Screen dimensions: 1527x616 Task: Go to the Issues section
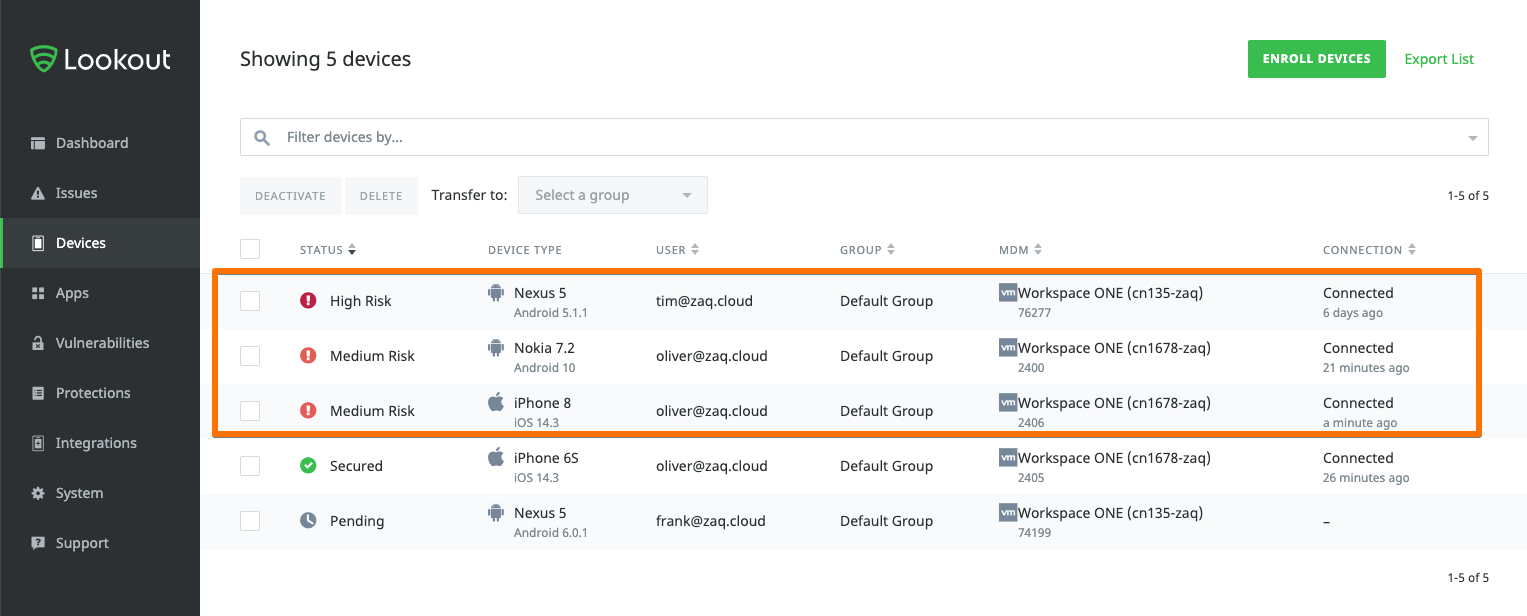point(100,193)
